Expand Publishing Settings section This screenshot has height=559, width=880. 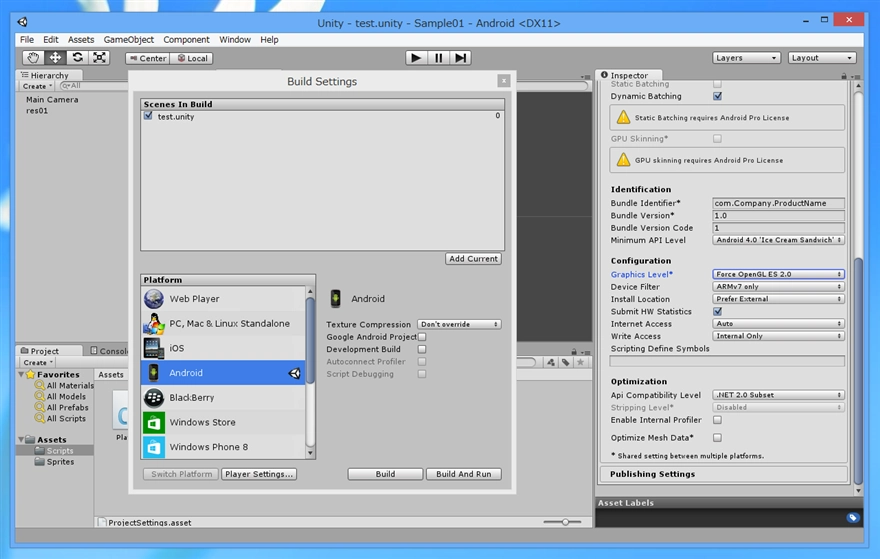(723, 474)
